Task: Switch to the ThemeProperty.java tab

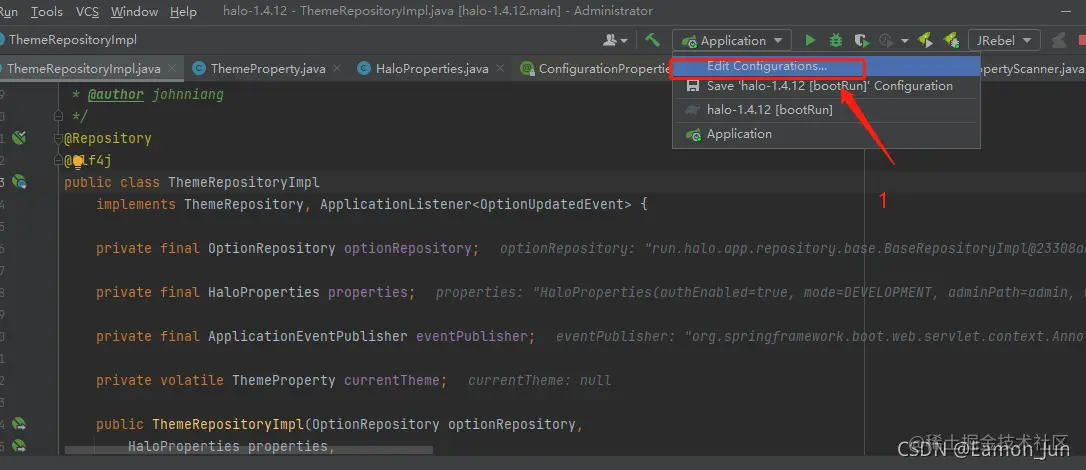Action: pos(267,69)
